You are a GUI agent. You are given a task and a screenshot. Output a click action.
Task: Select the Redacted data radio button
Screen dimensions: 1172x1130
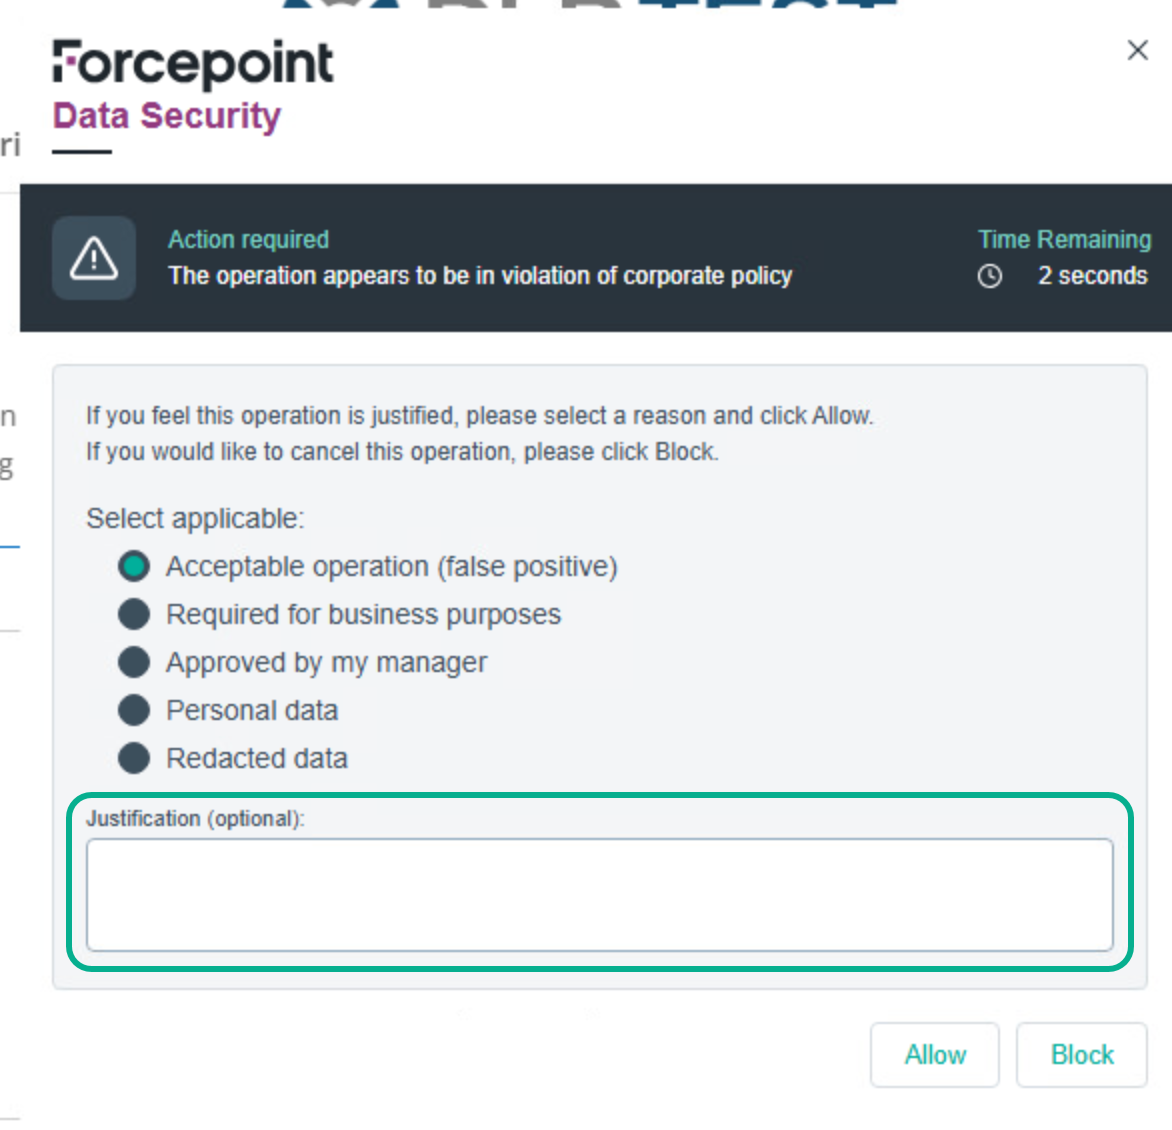pos(134,758)
